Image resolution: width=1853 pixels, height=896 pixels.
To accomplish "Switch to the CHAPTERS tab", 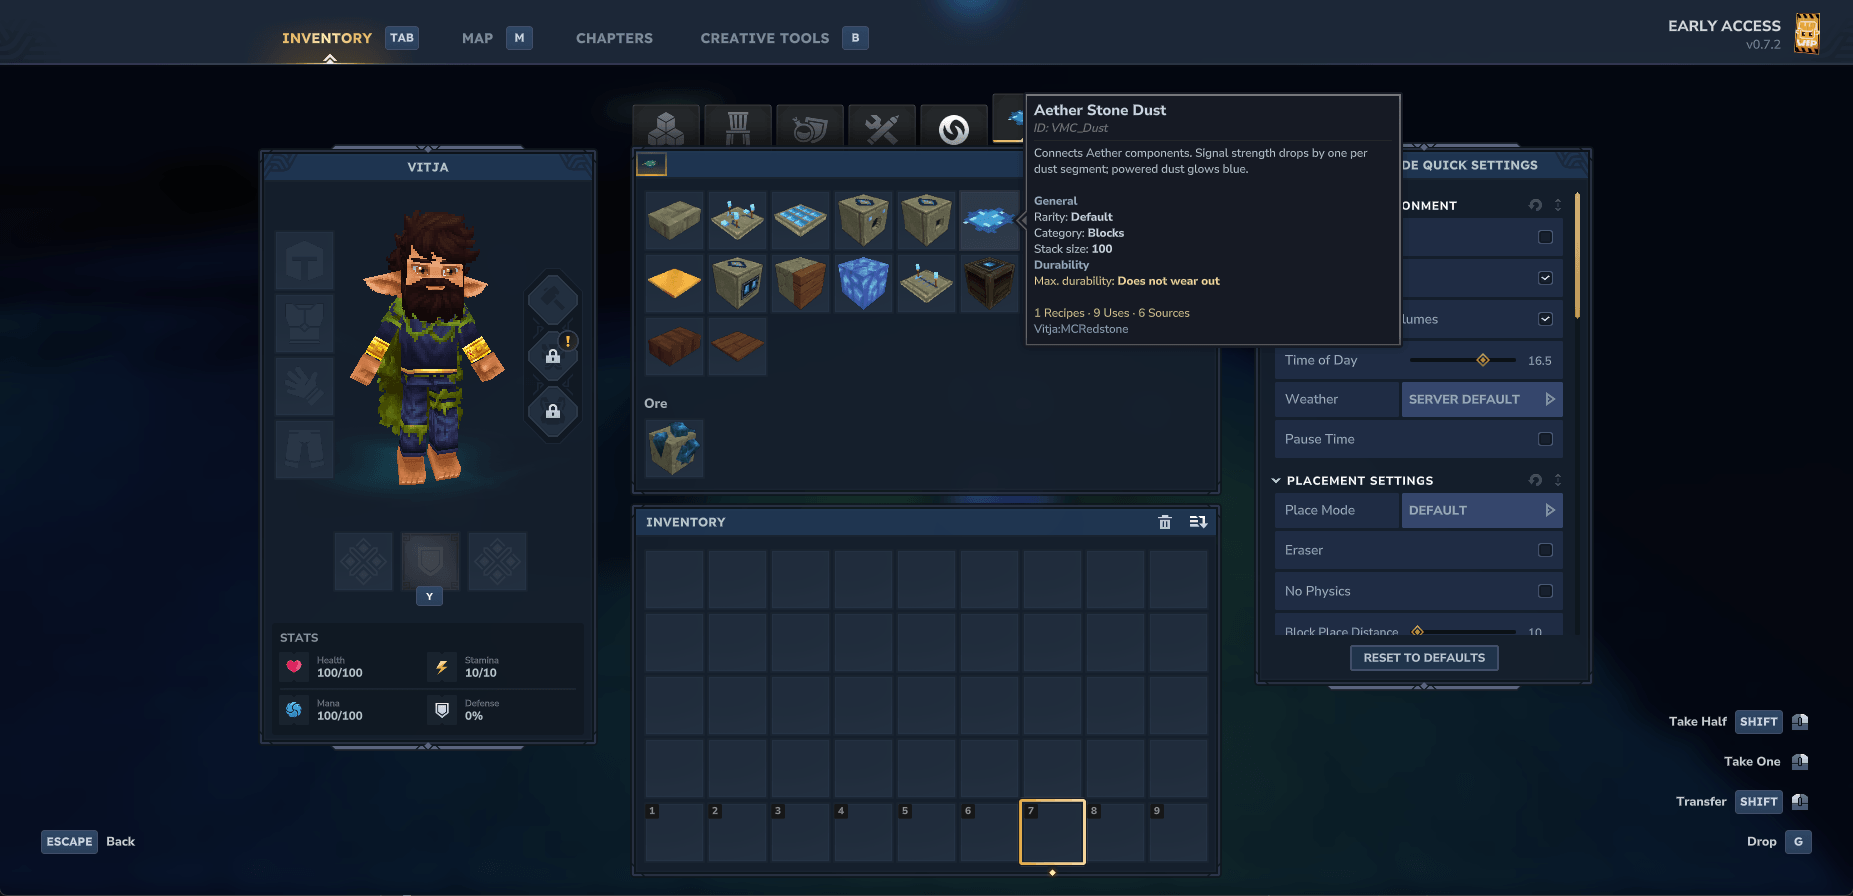I will pyautogui.click(x=614, y=38).
